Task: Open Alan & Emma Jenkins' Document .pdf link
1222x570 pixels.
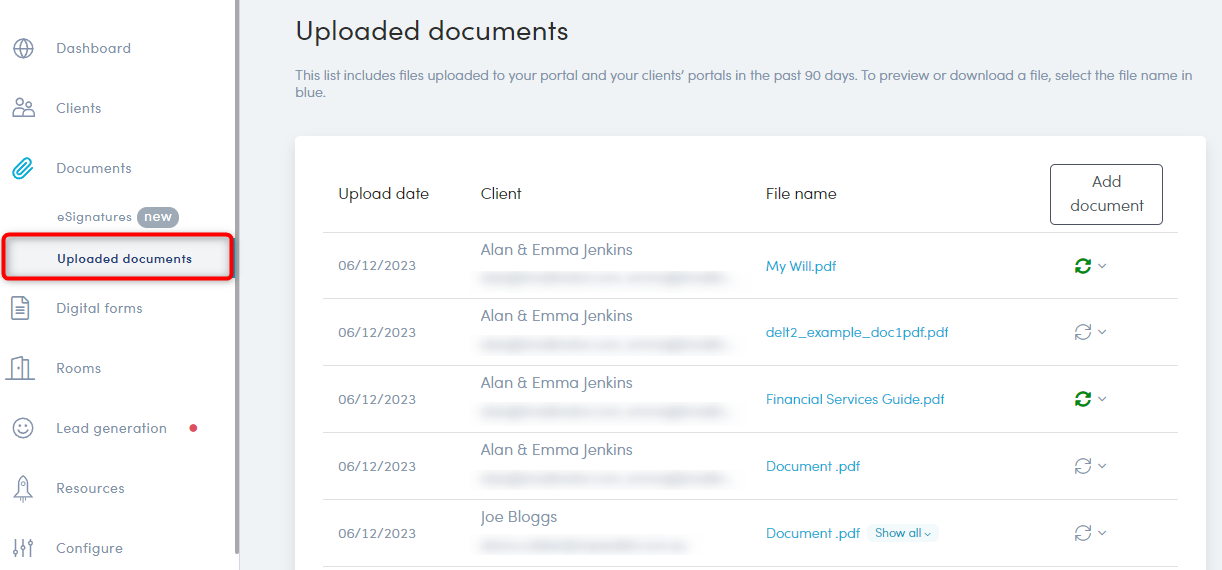Action: [x=813, y=466]
